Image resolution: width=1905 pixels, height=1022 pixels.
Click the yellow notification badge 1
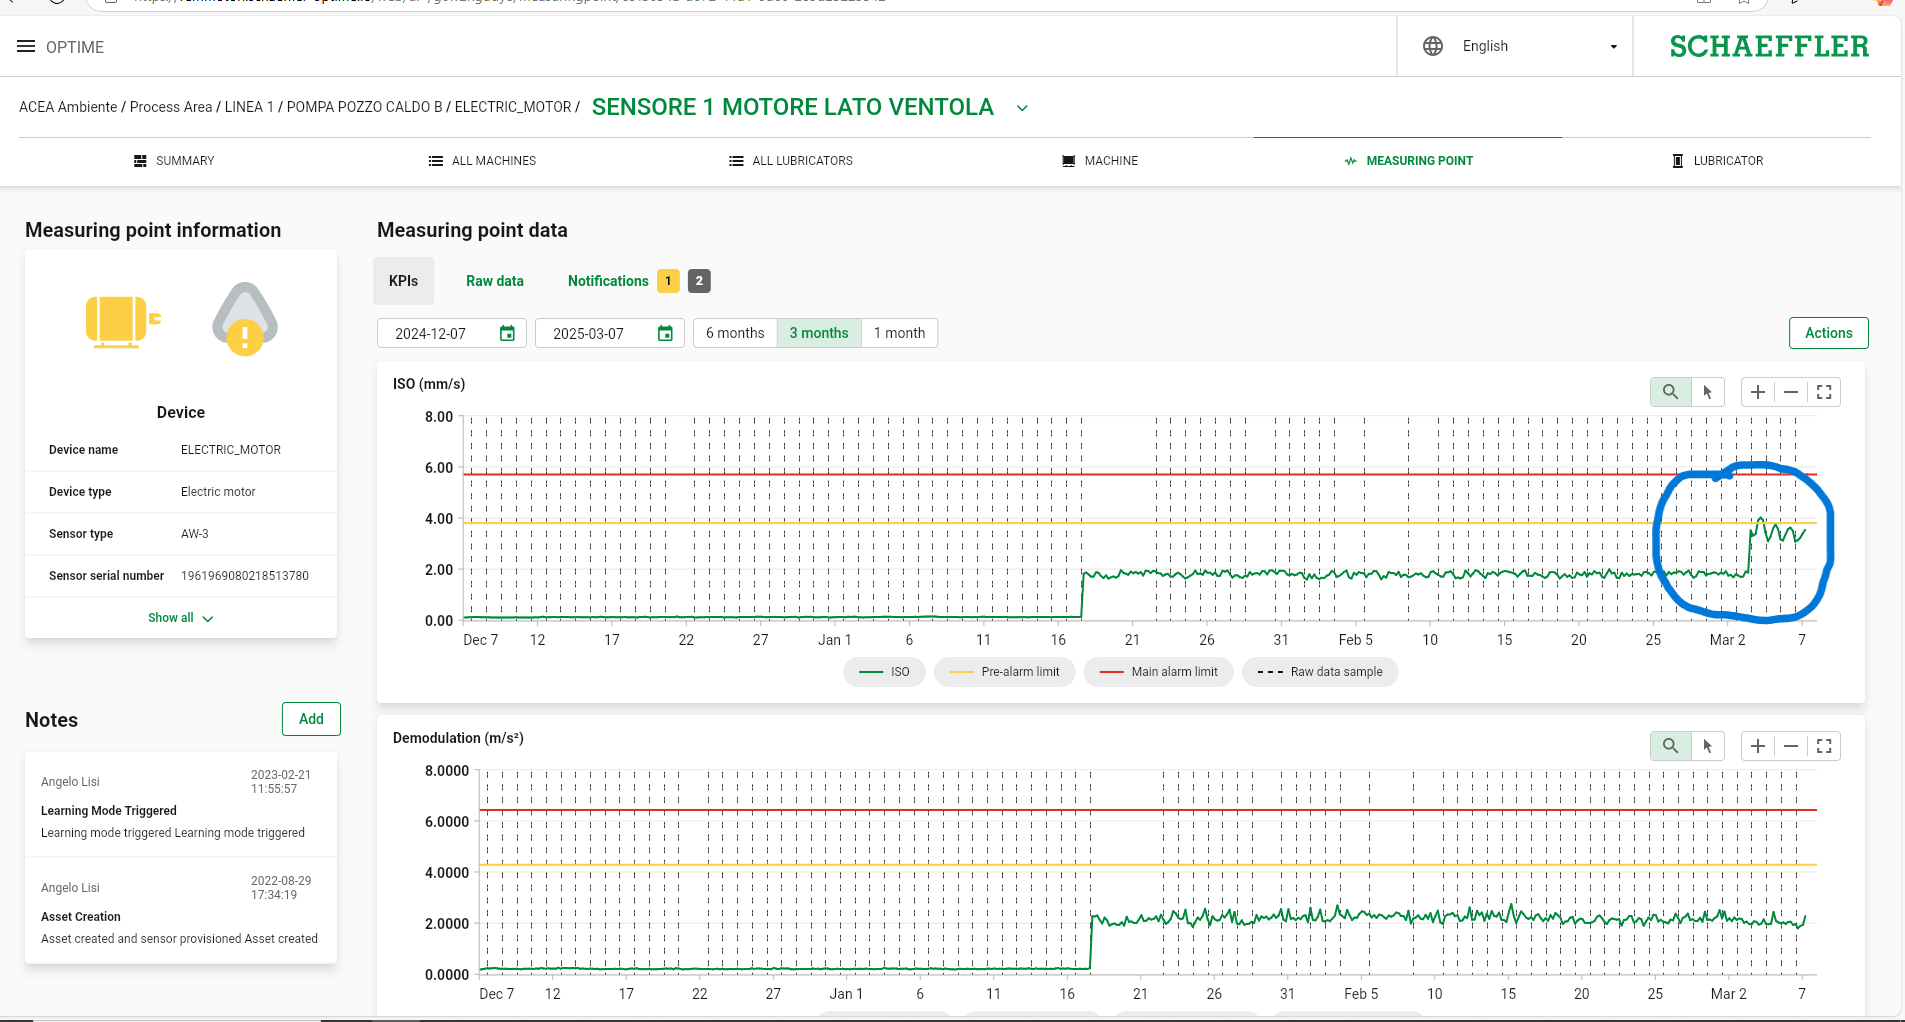coord(668,281)
